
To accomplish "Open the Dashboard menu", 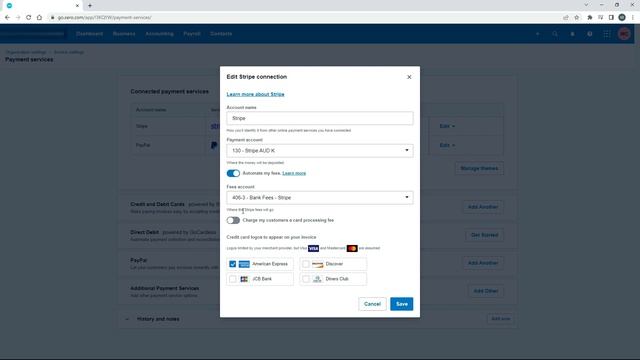I will (89, 34).
